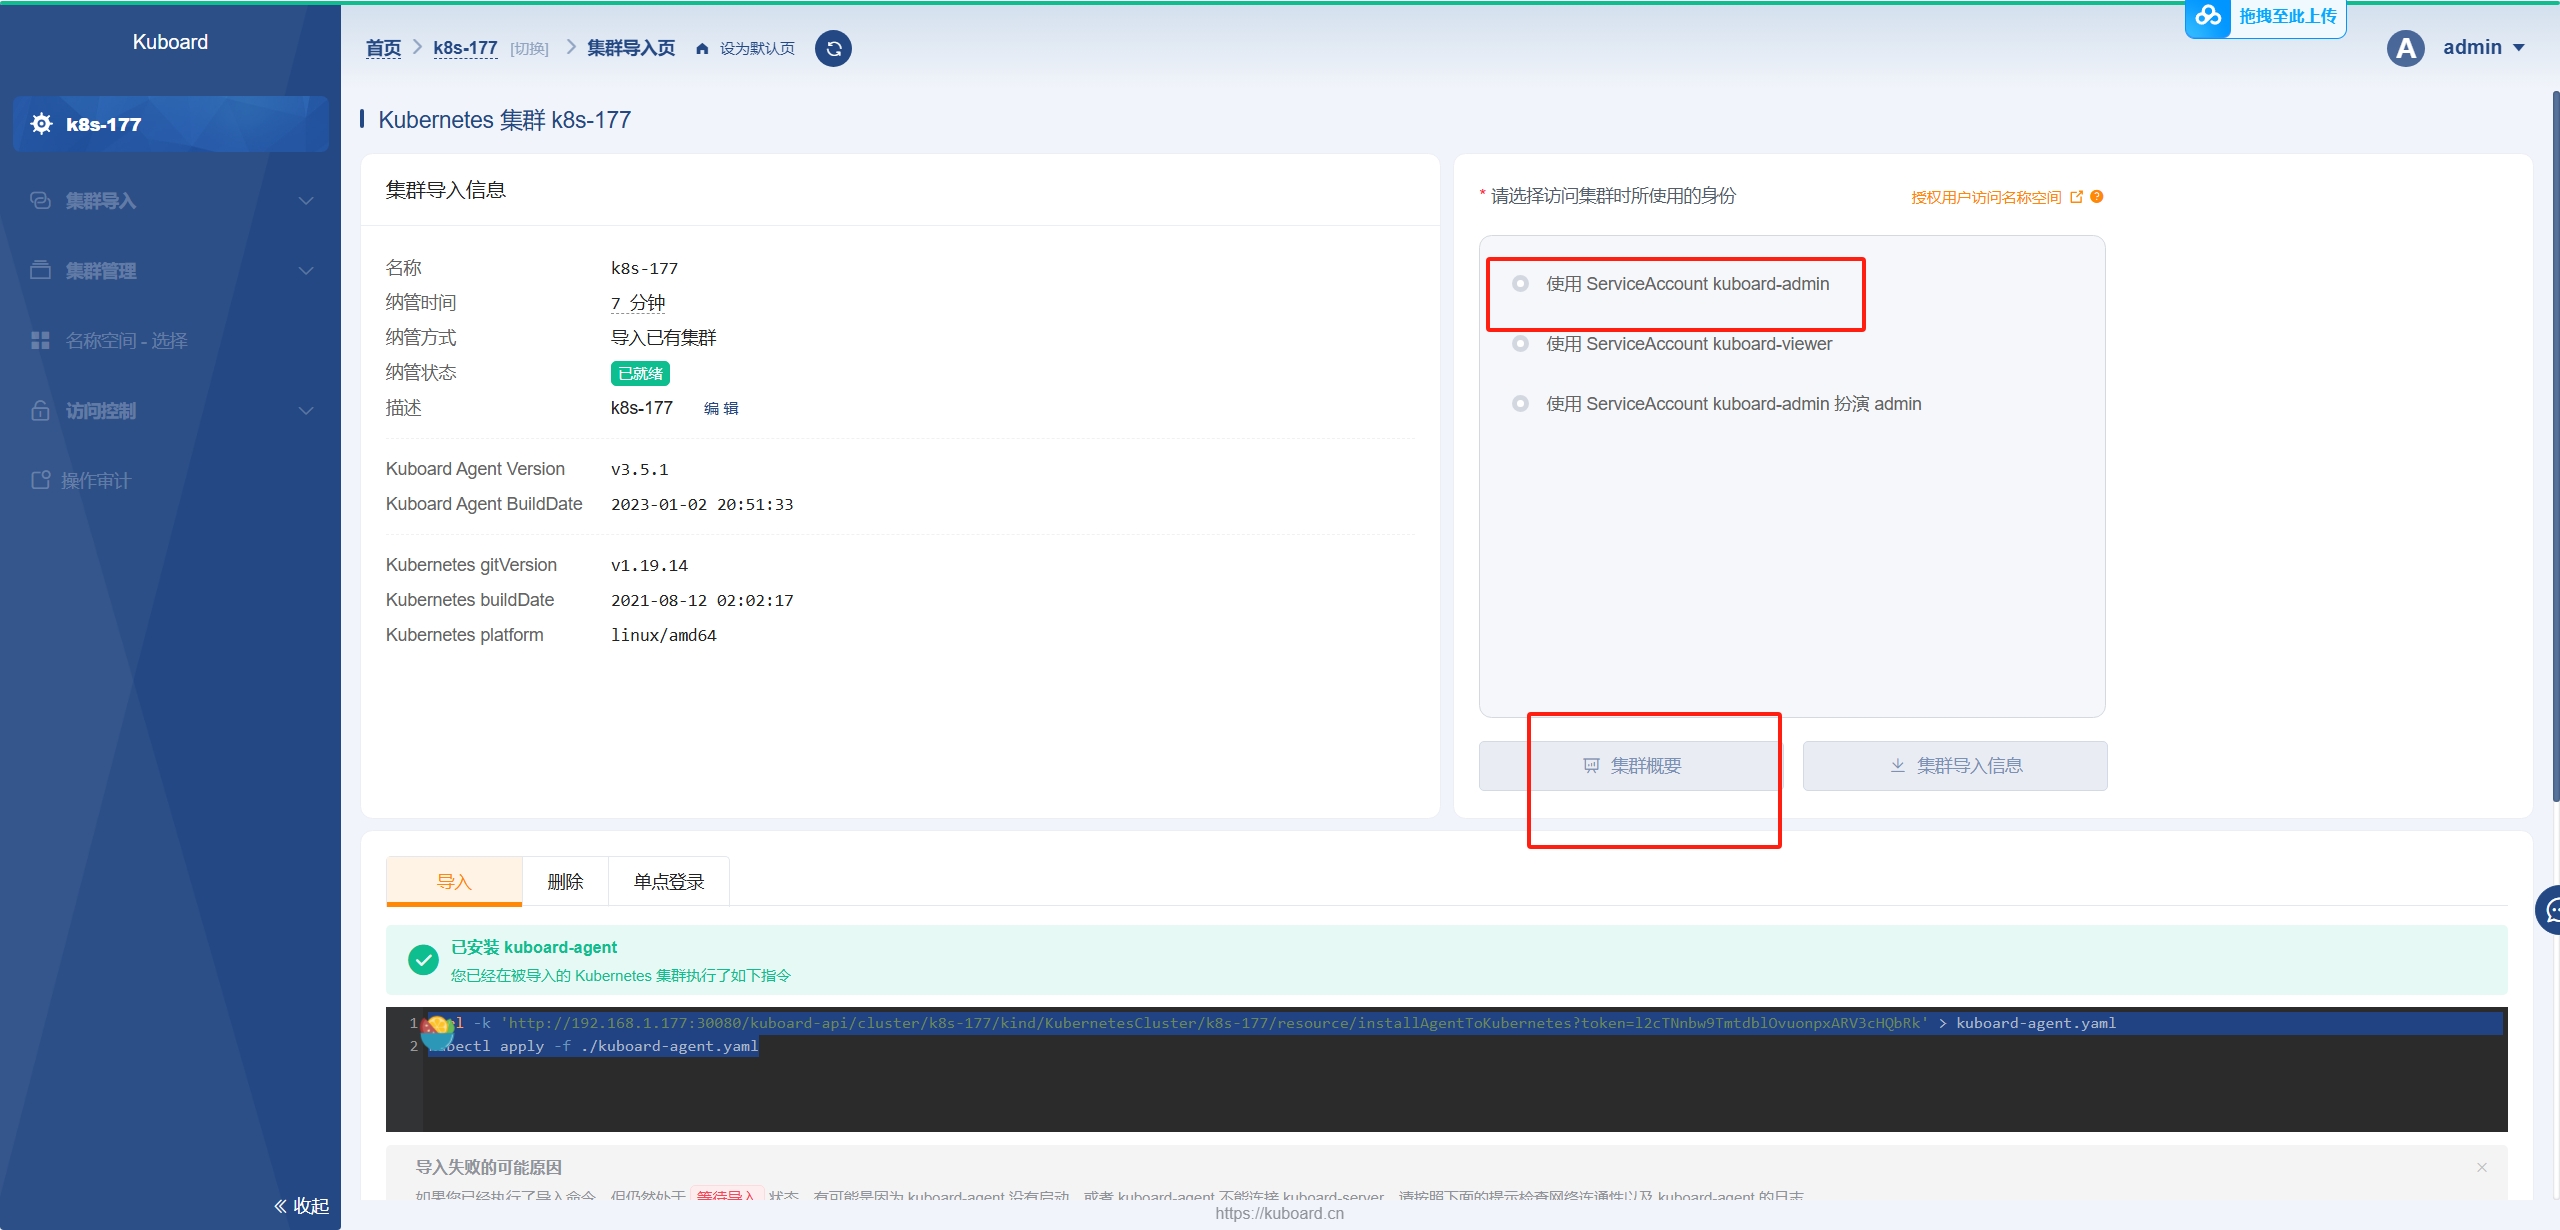The width and height of the screenshot is (2560, 1230).
Task: Click 导入已有集群 management mode value
Action: tap(664, 338)
